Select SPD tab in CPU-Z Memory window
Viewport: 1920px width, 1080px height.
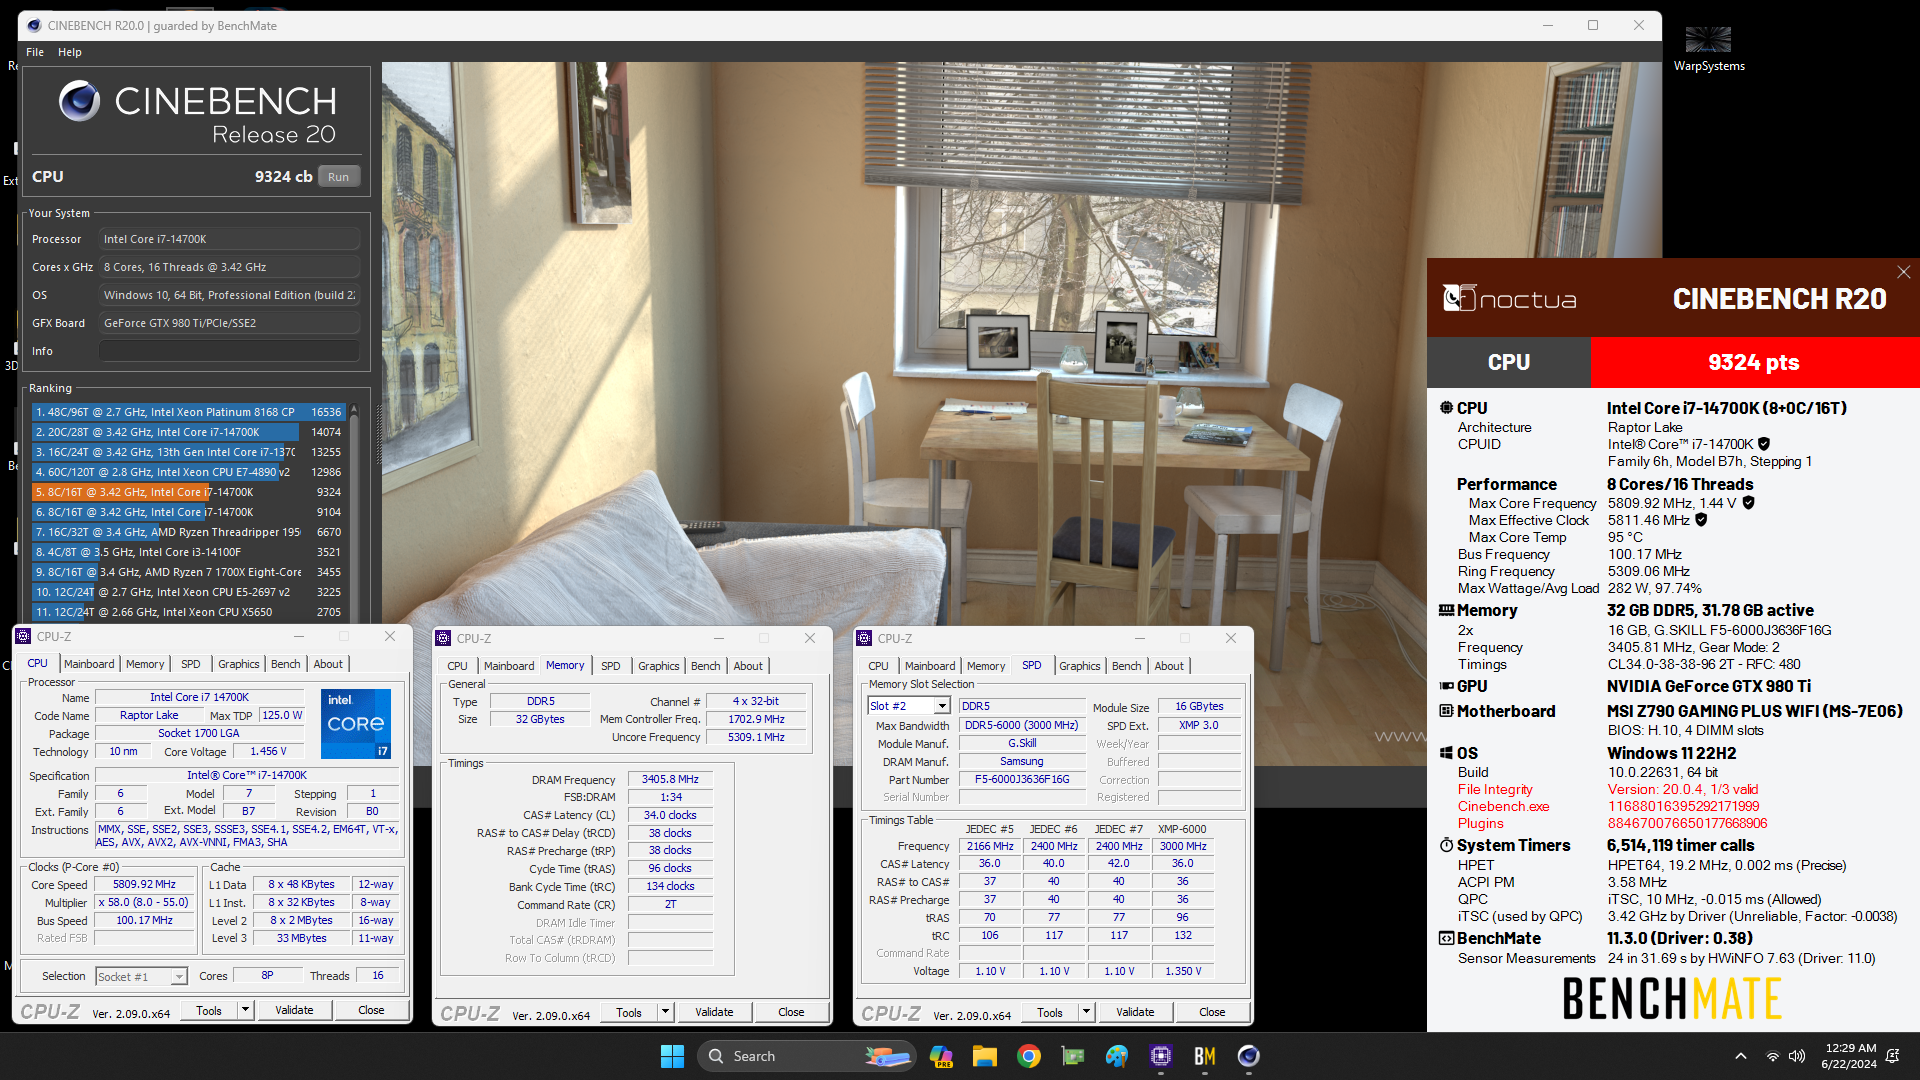tap(611, 666)
